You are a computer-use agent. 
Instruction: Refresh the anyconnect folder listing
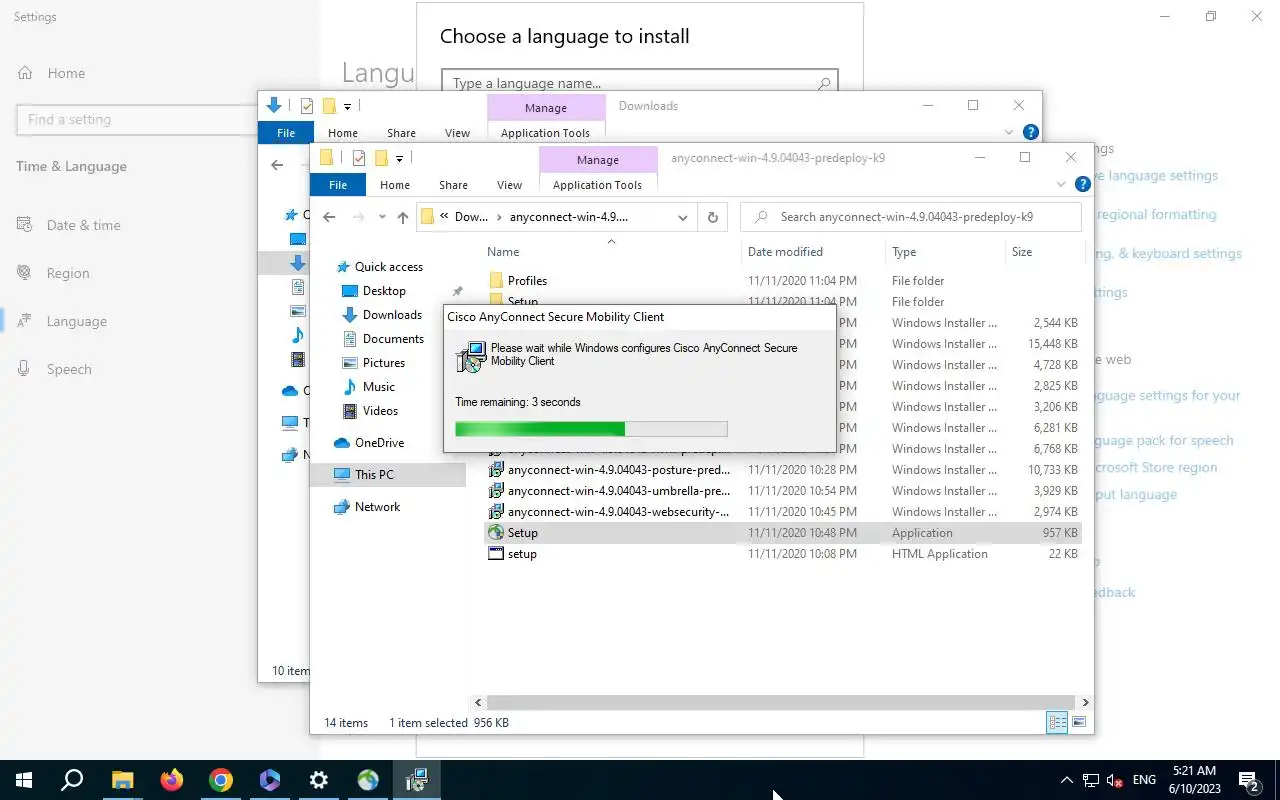(713, 217)
